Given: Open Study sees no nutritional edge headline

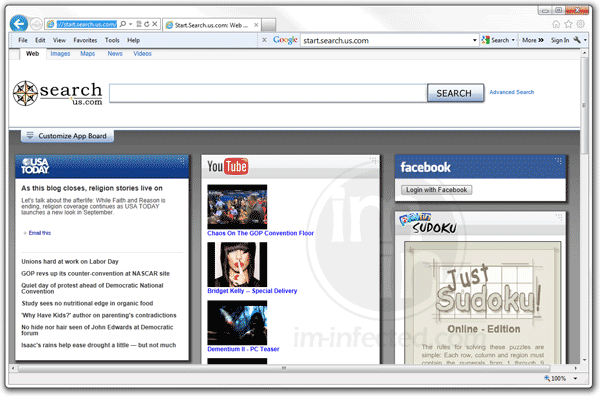Looking at the screenshot, I should [x=87, y=303].
